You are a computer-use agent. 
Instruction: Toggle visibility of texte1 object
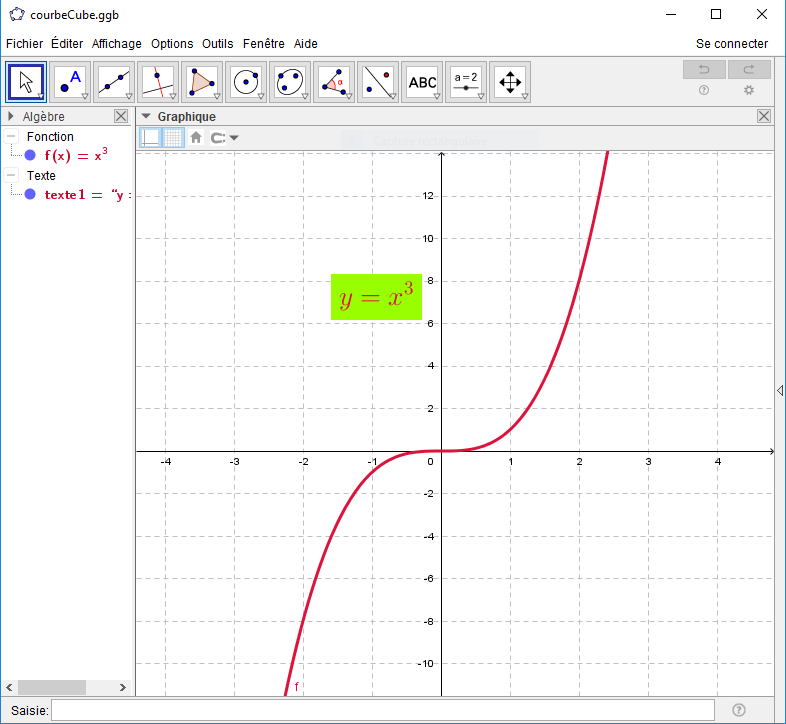[x=30, y=194]
